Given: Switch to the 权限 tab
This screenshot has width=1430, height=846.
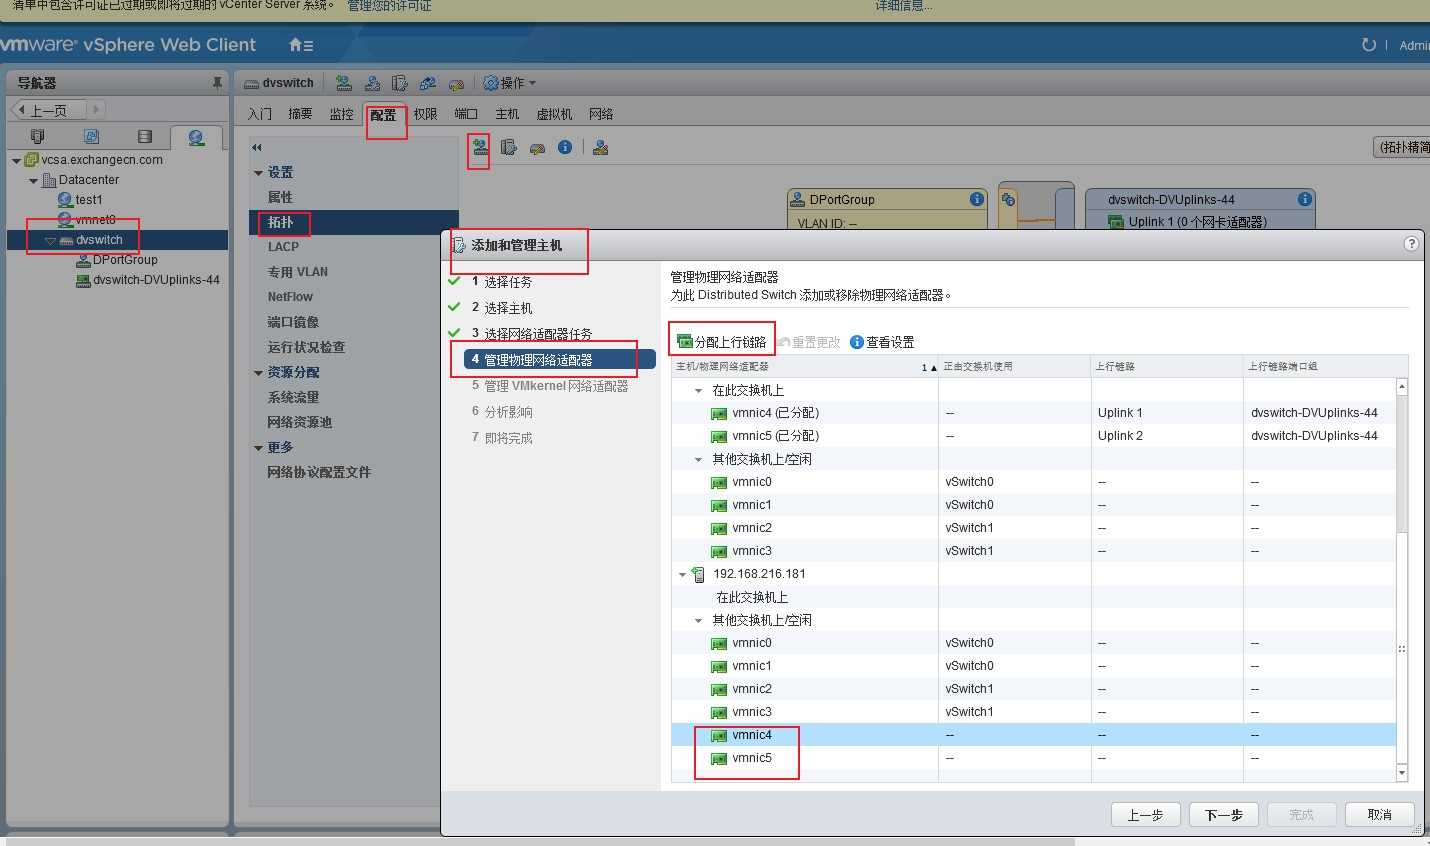Looking at the screenshot, I should [x=426, y=114].
